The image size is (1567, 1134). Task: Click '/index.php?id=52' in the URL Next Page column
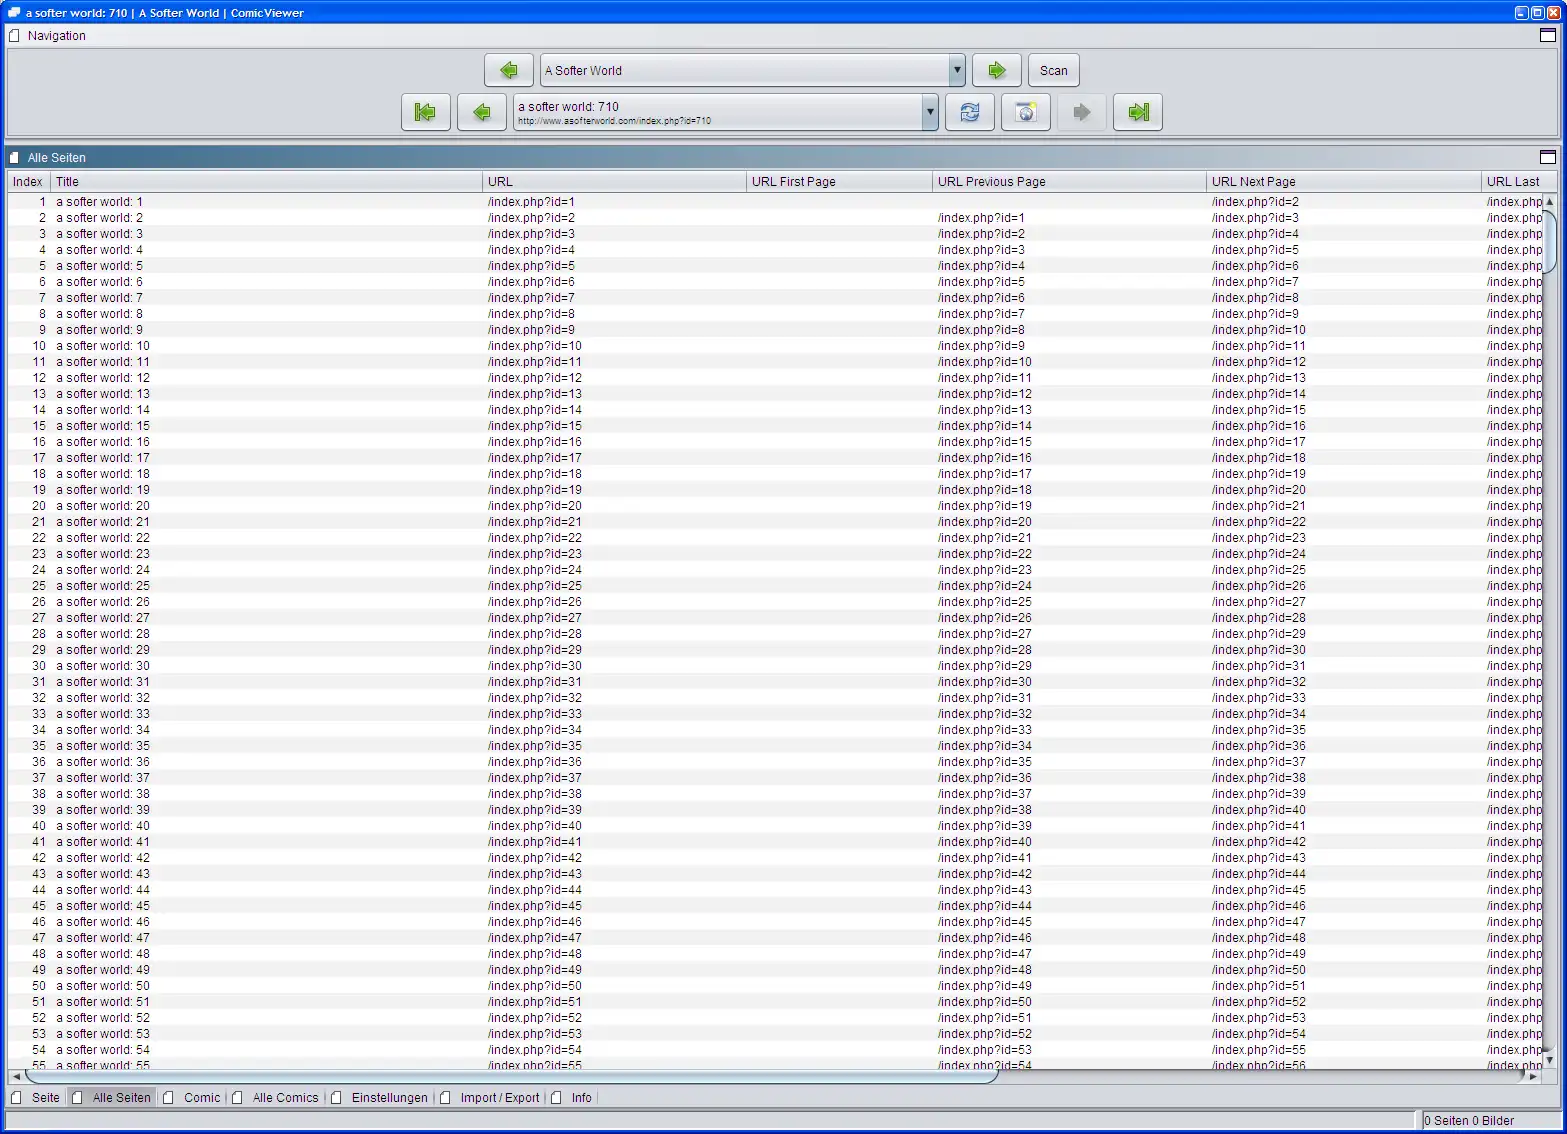[1259, 1001]
